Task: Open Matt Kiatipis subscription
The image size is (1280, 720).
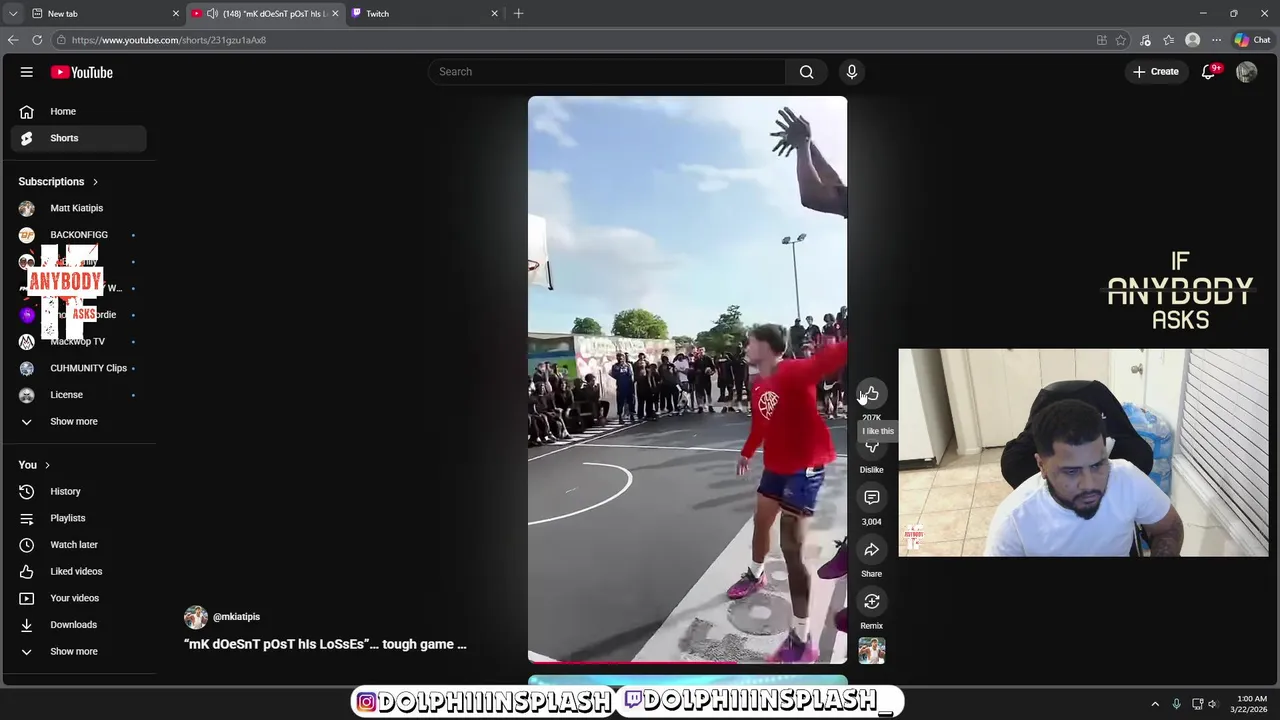Action: [78, 208]
